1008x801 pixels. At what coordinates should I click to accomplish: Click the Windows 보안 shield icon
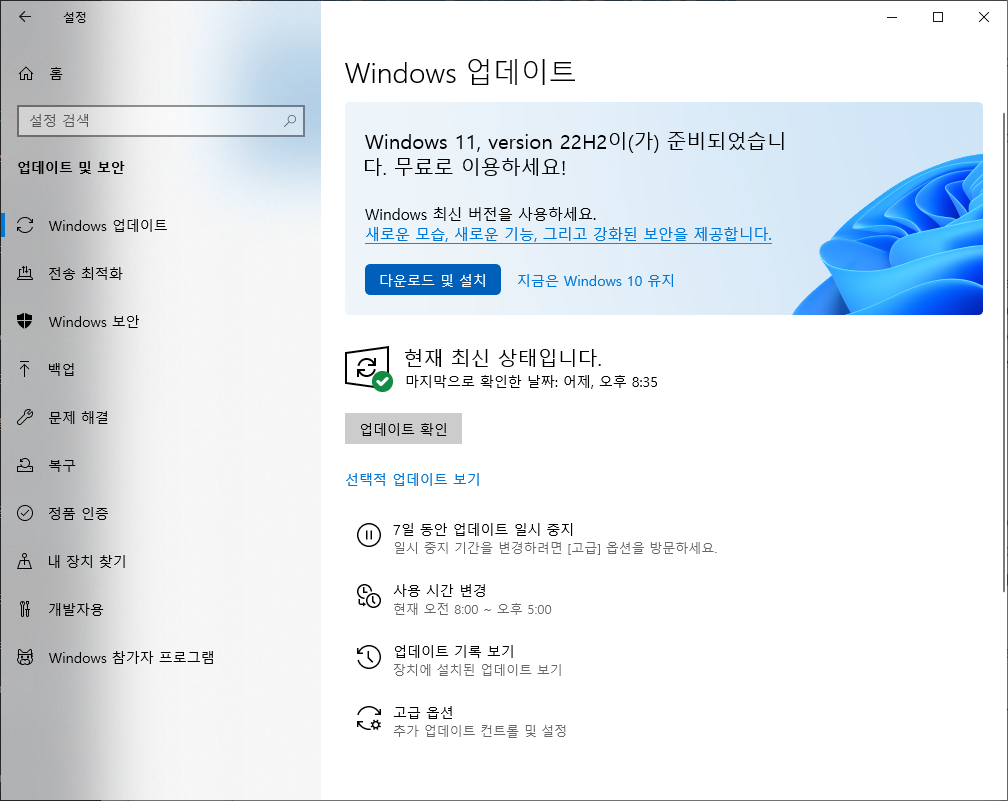coord(25,321)
